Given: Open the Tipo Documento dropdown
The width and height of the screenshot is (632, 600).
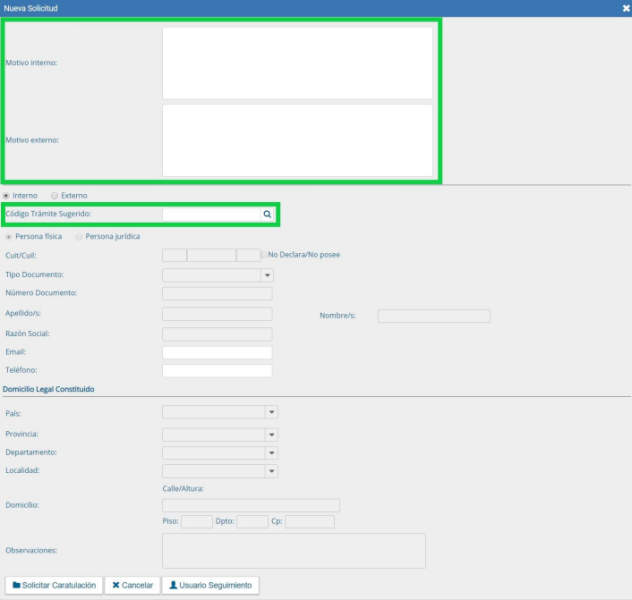Looking at the screenshot, I should (267, 275).
